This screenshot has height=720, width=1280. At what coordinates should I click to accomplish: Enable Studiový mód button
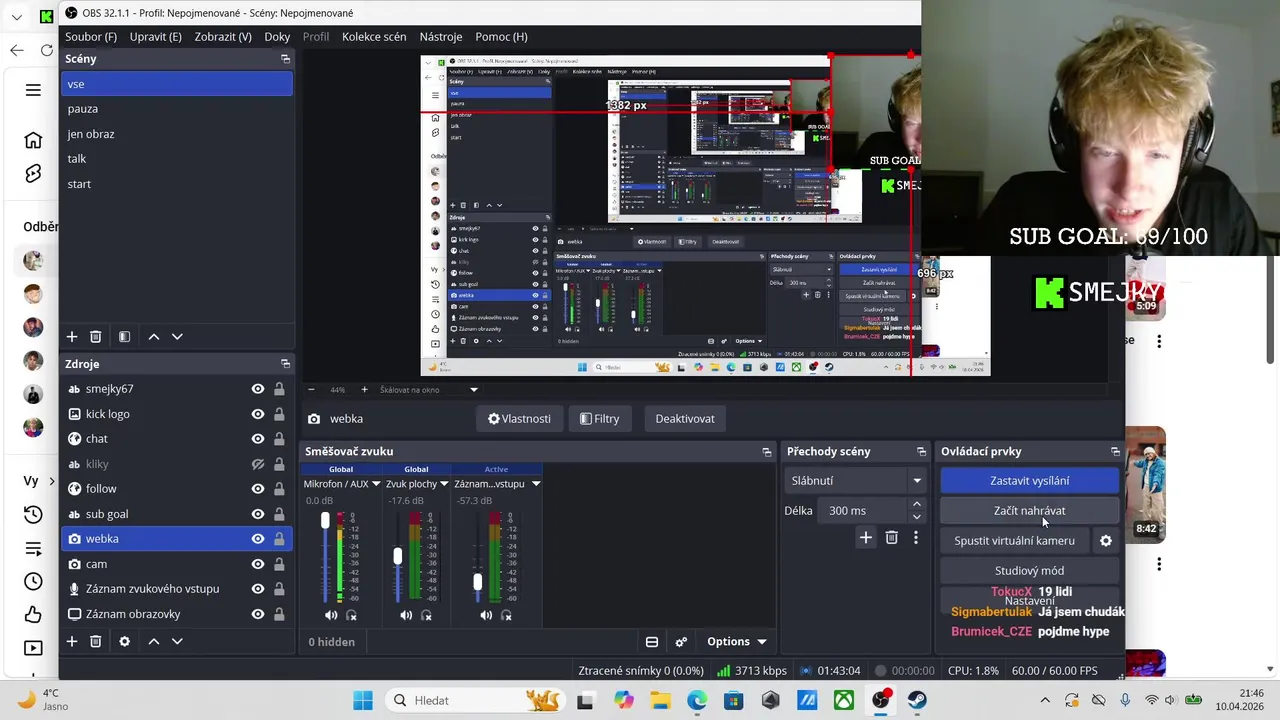(1029, 571)
